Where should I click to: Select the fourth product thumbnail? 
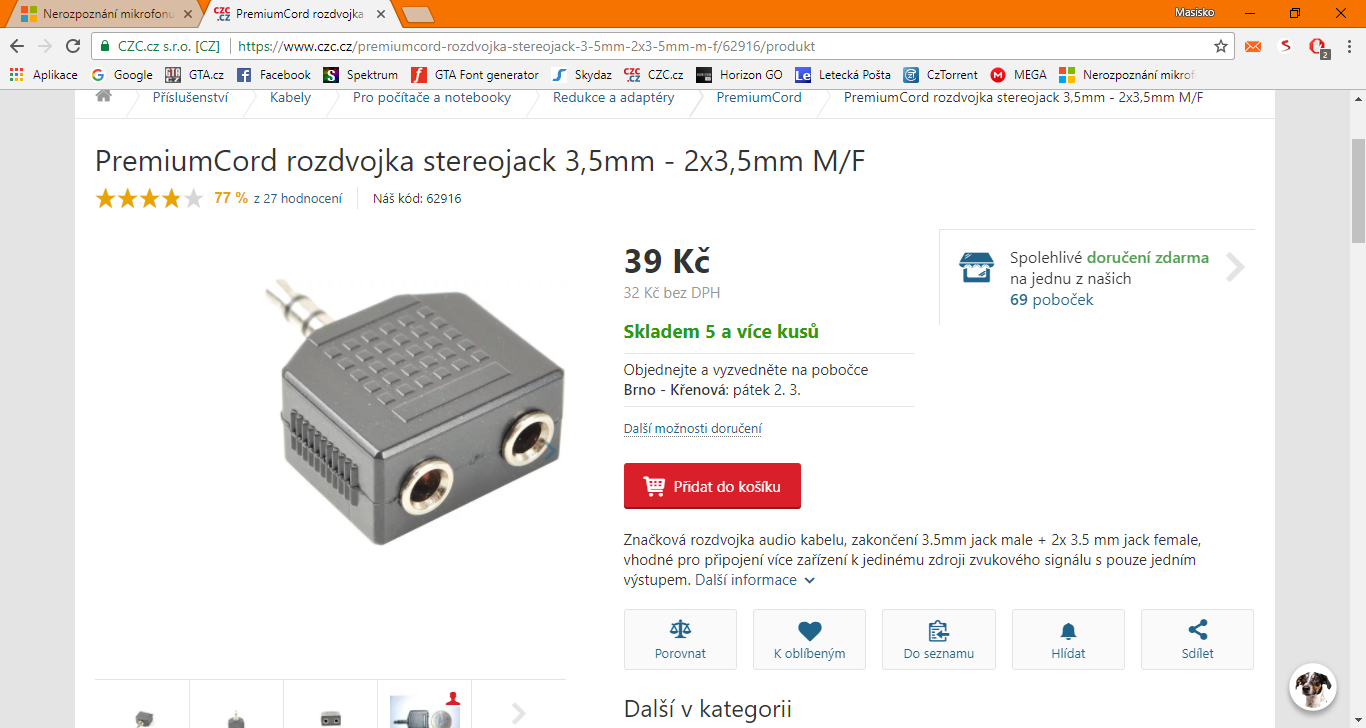click(x=424, y=707)
